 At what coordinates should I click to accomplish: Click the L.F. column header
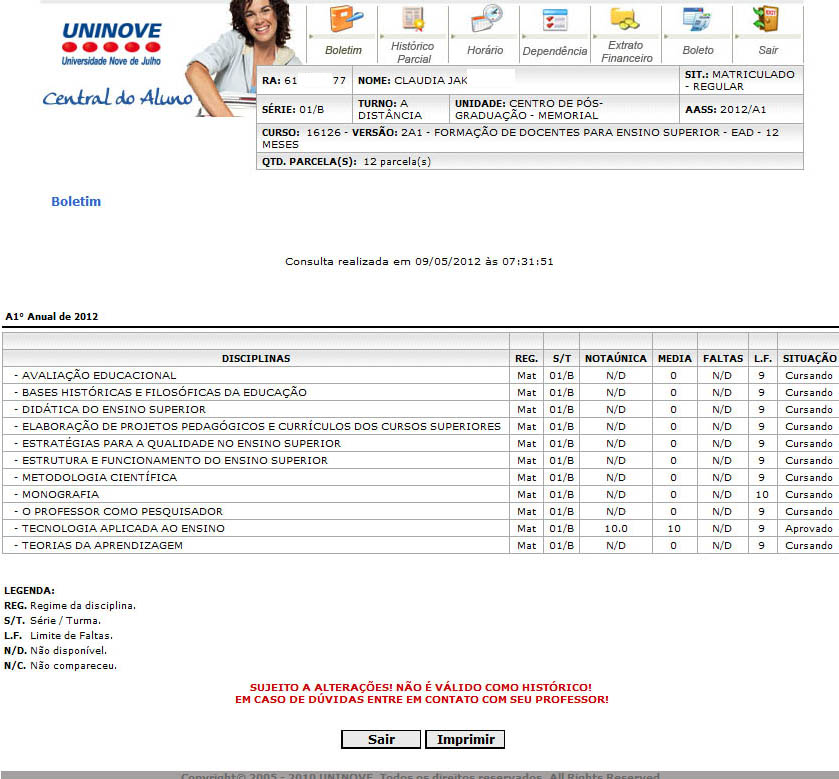[x=762, y=358]
